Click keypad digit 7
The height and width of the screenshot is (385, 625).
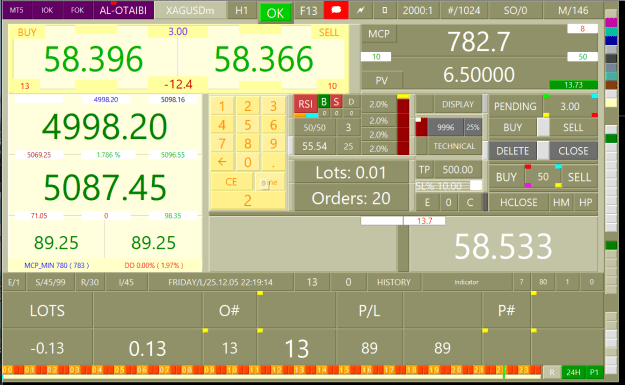[x=222, y=143]
